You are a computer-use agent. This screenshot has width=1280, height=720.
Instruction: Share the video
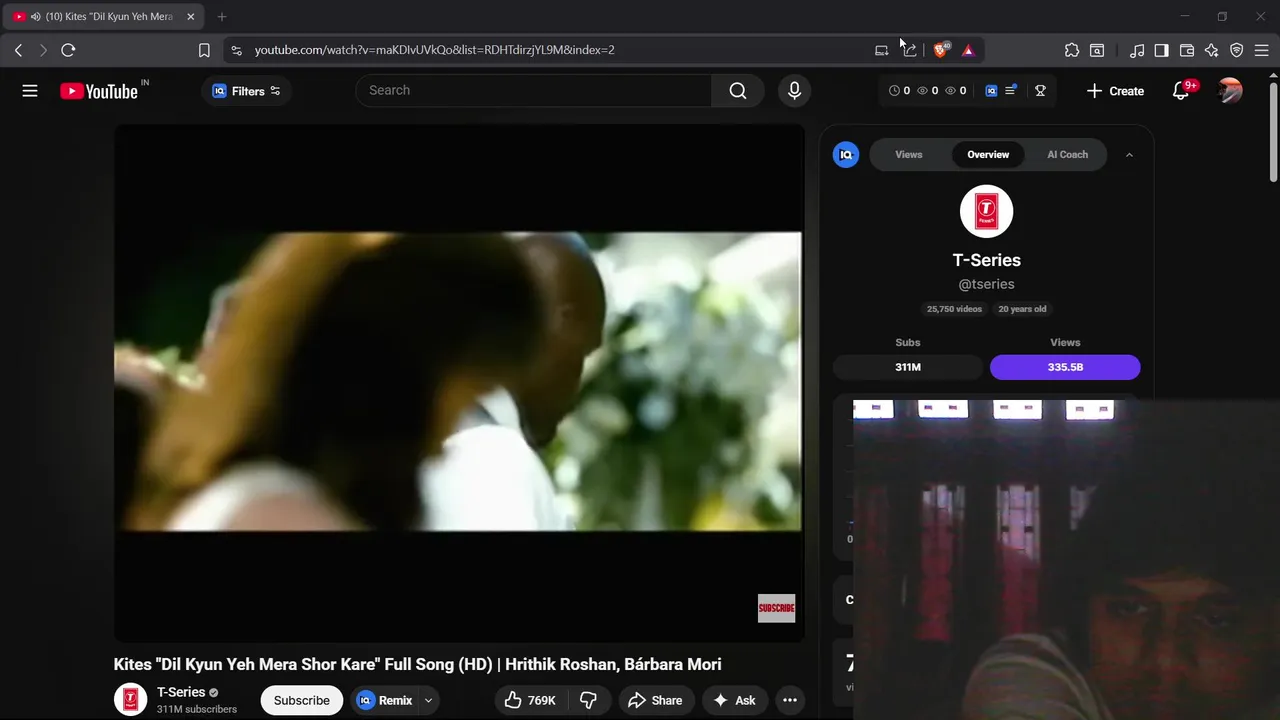point(655,700)
